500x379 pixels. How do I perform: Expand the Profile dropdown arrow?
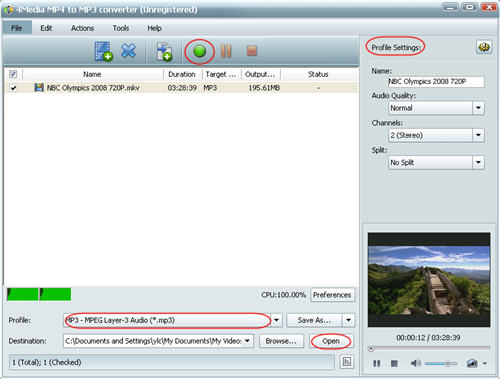pos(277,320)
